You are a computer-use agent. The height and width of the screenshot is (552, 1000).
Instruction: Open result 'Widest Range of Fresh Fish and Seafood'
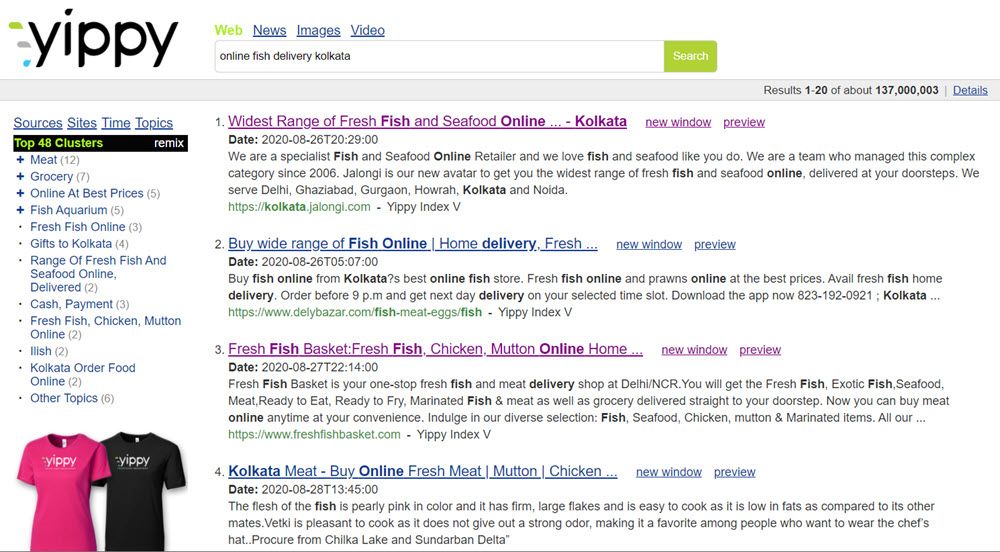click(427, 121)
